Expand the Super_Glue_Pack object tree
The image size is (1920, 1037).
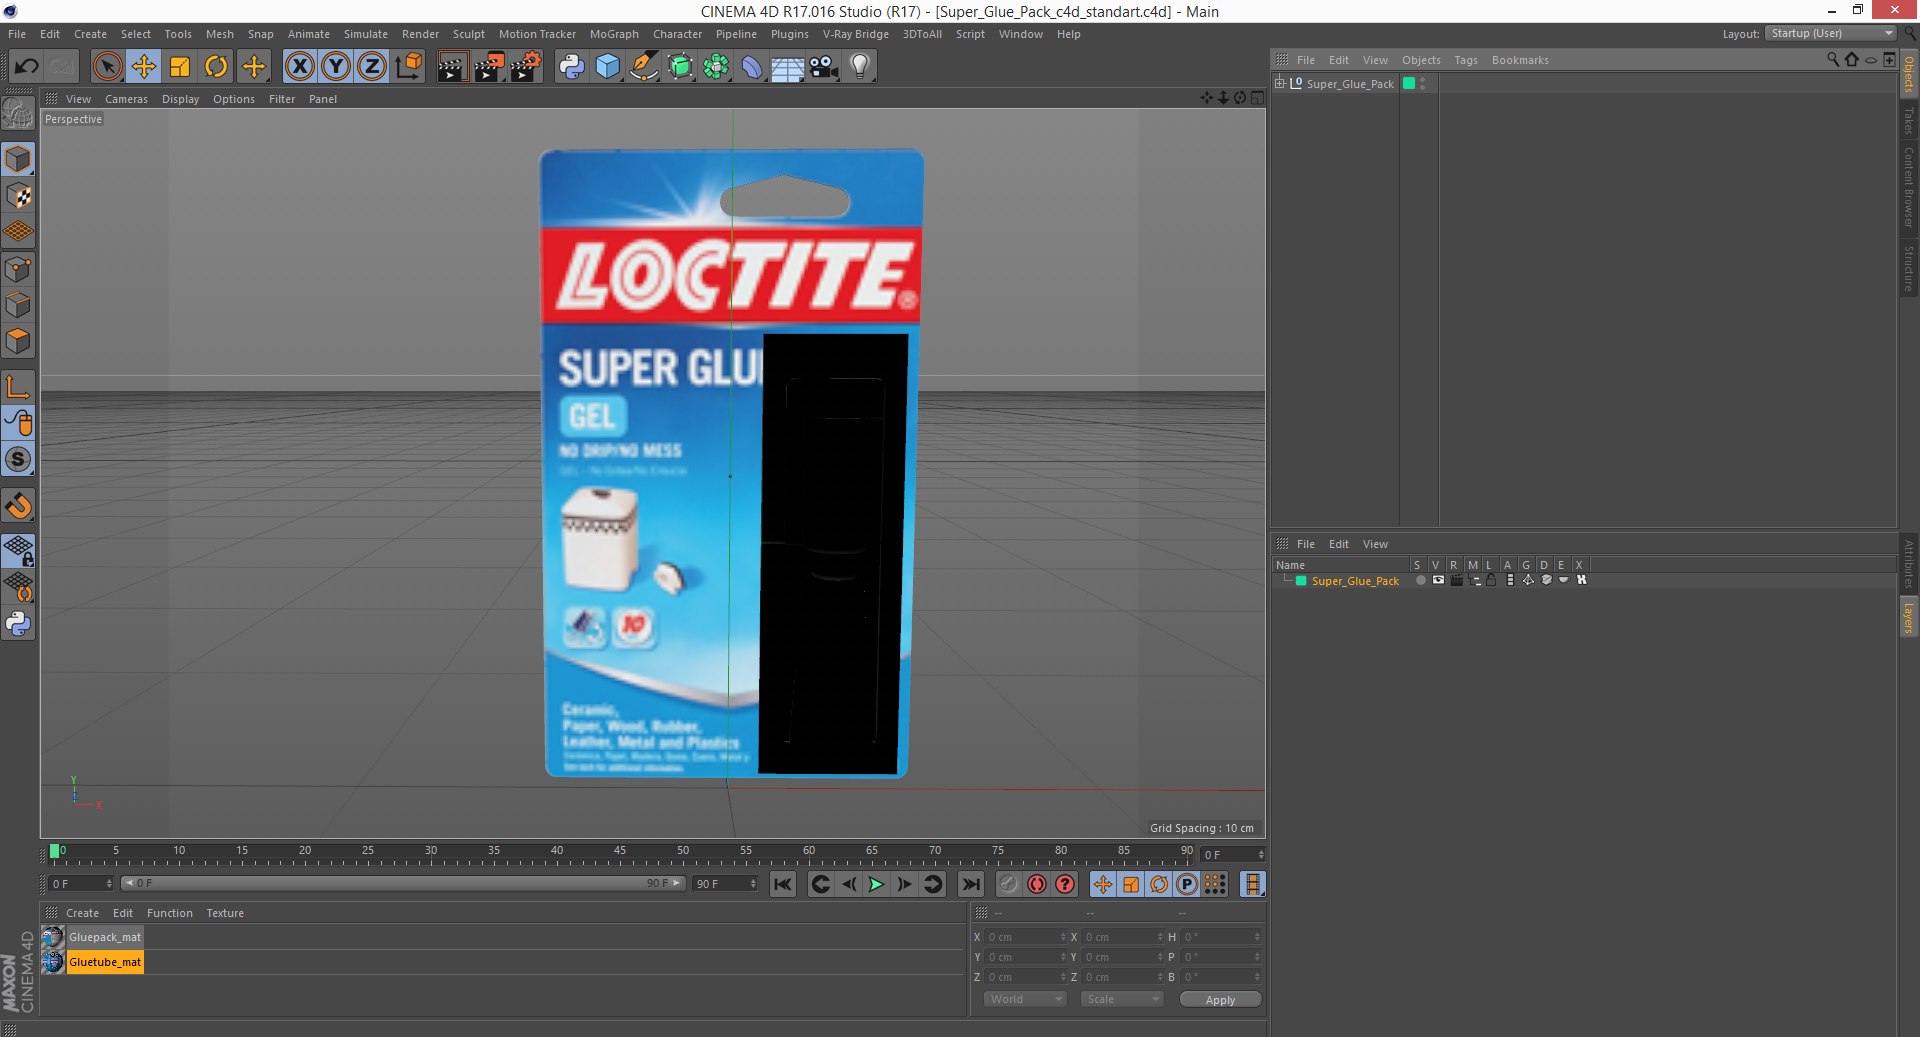pyautogui.click(x=1279, y=83)
